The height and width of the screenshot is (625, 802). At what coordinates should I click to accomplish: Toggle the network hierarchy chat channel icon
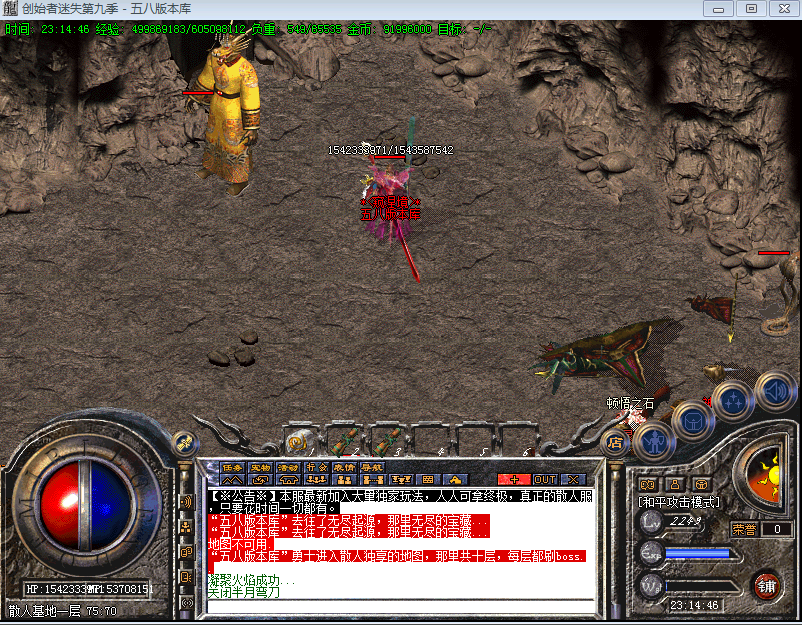coord(186,527)
